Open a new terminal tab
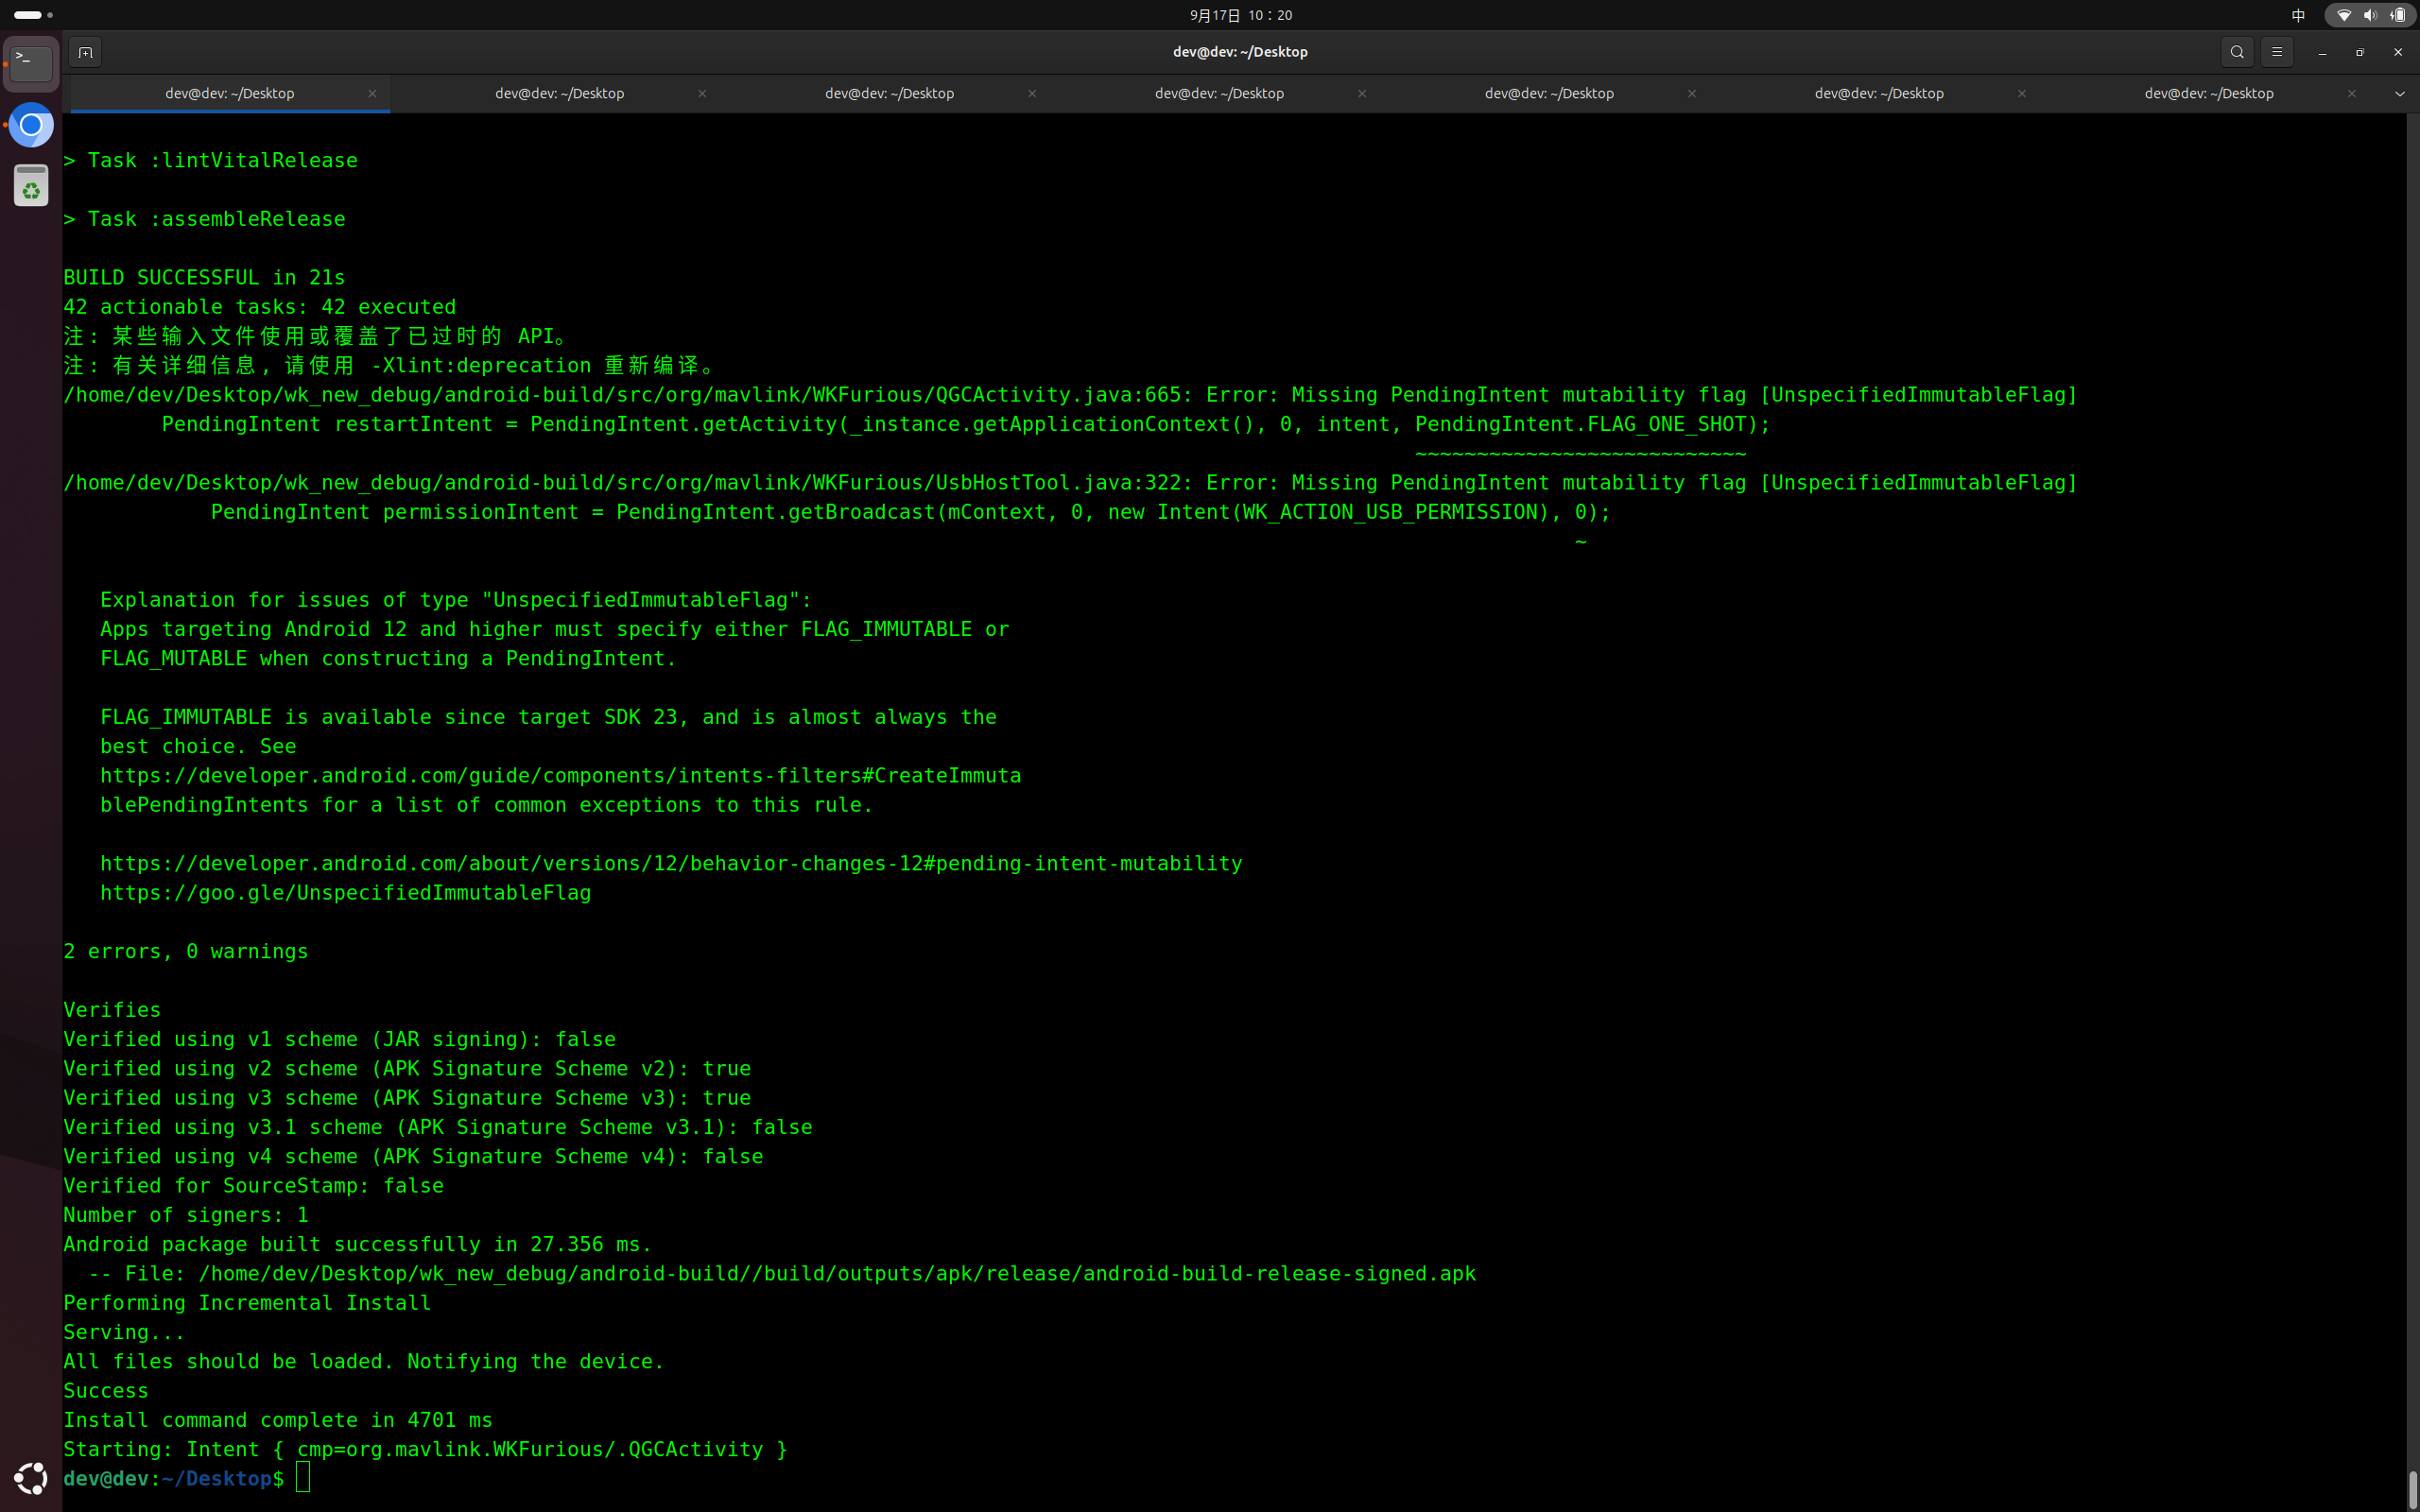The height and width of the screenshot is (1512, 2420). (x=85, y=52)
